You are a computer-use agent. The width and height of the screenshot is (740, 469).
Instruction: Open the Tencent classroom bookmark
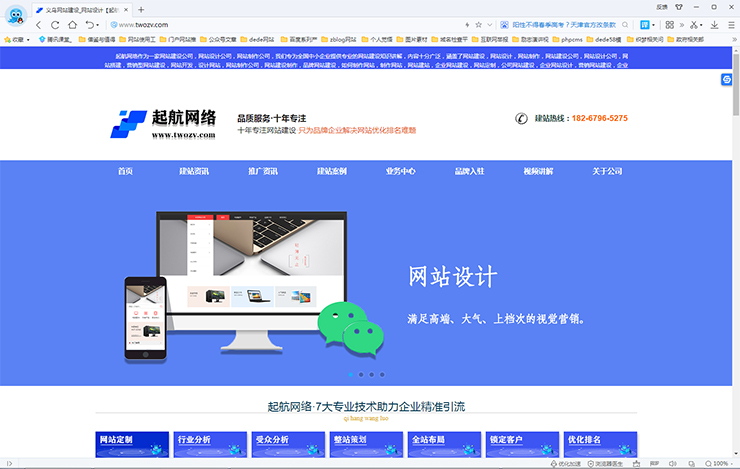pyautogui.click(x=55, y=40)
